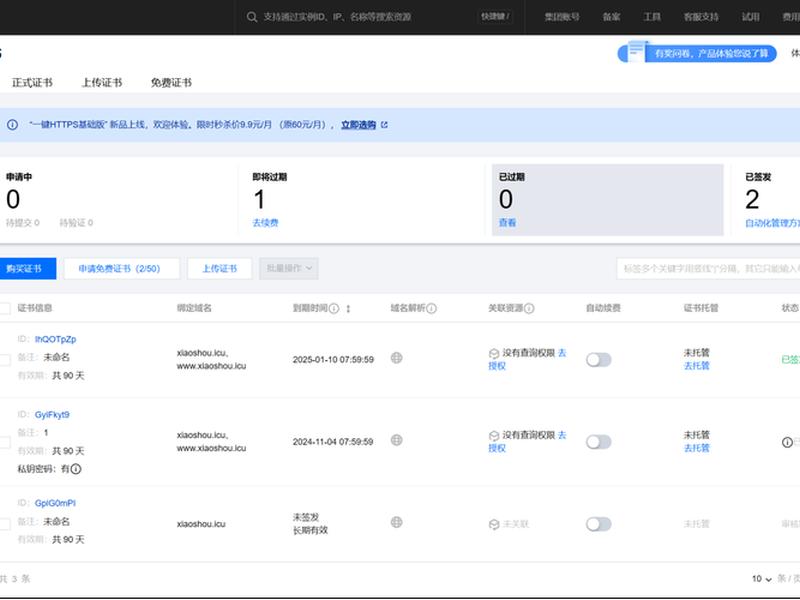Open certificate ID GyiFkyt9
Image resolution: width=800 pixels, height=600 pixels.
tap(52, 414)
